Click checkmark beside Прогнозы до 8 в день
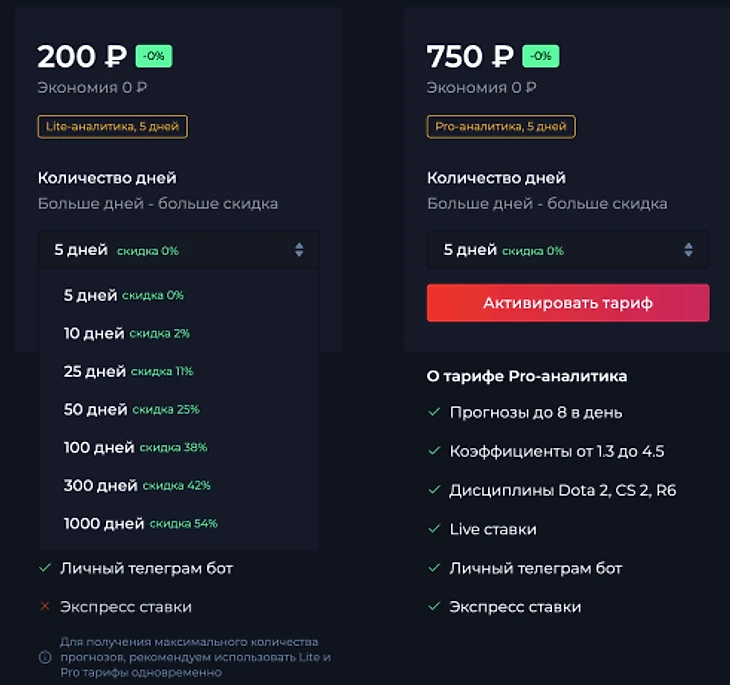This screenshot has width=730, height=685. pos(433,412)
